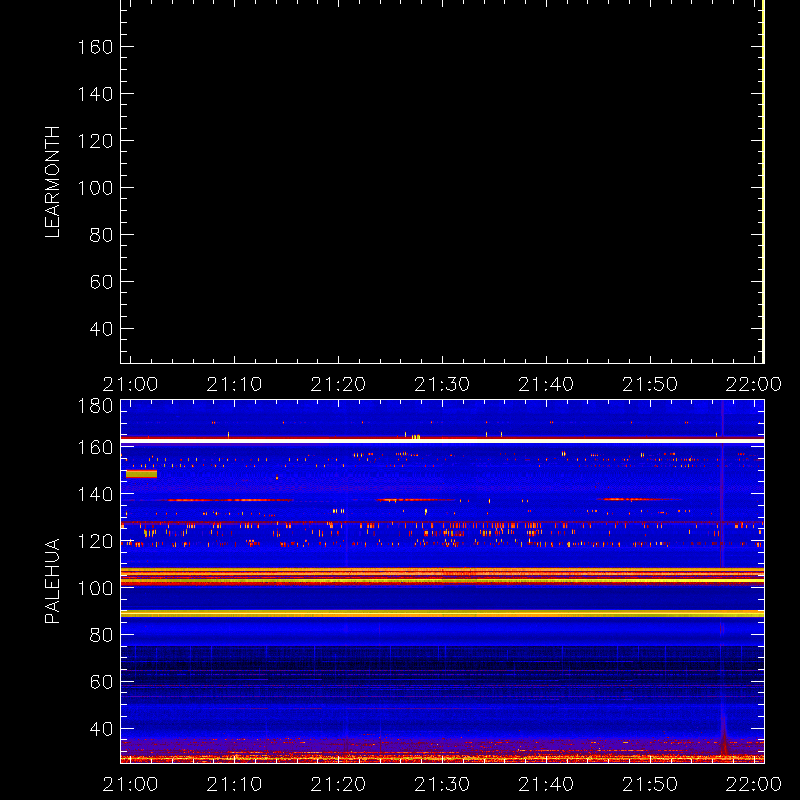Click the yellow band near 88 MHz in Palehua
This screenshot has height=800, width=800.
[442, 614]
